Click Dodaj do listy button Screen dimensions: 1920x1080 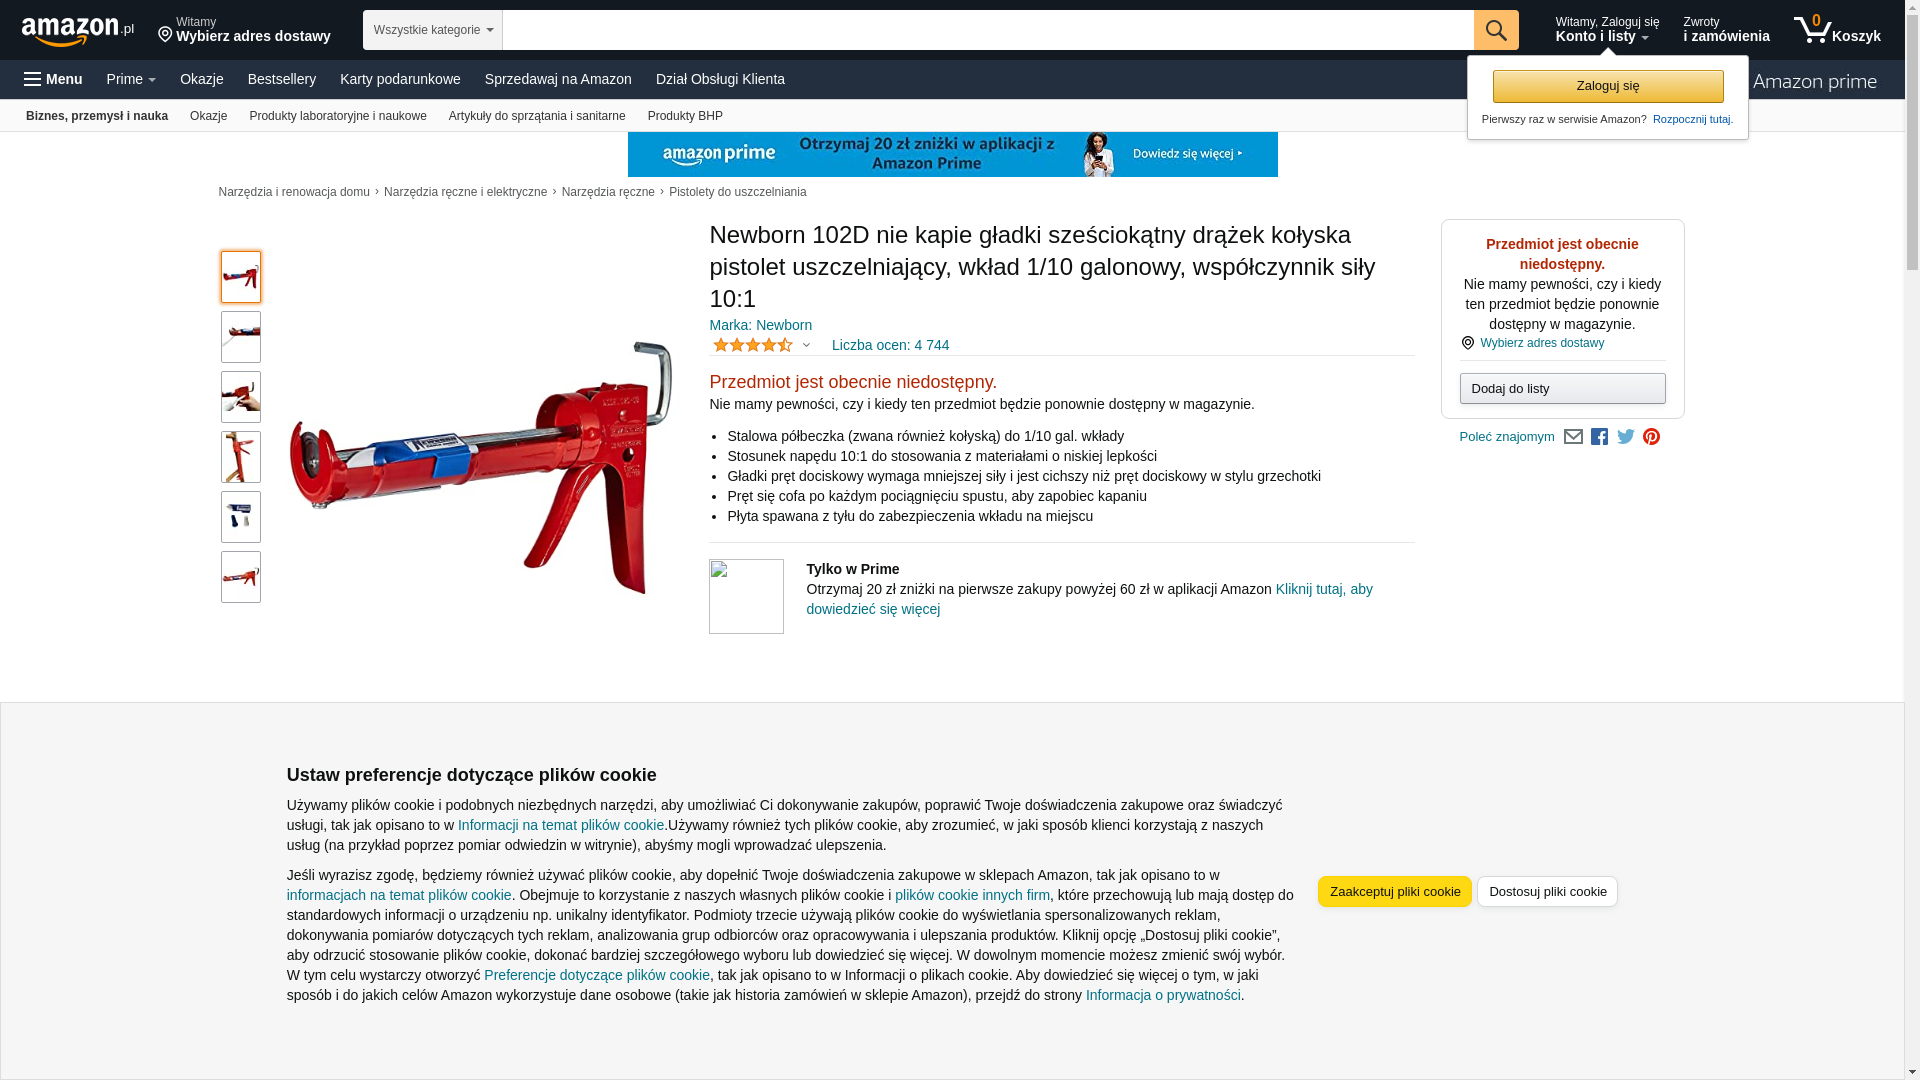[1562, 388]
